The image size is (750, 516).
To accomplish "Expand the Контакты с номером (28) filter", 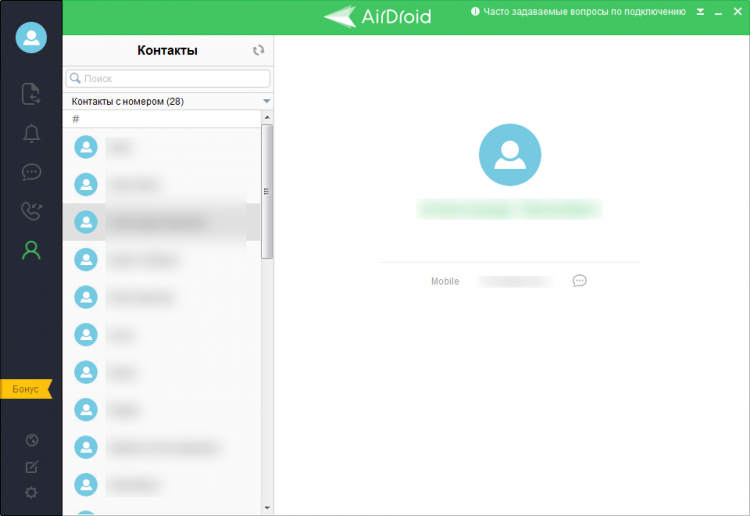I will coord(168,101).
